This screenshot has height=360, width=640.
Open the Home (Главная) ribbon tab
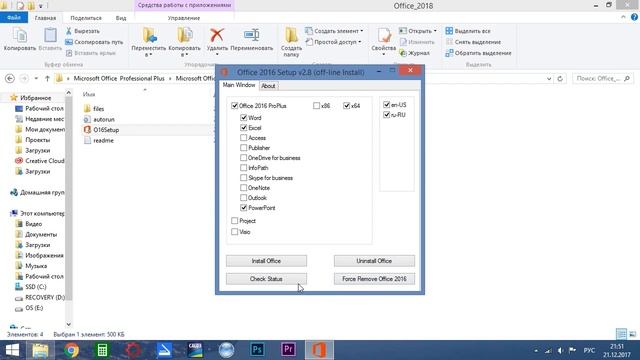click(45, 18)
